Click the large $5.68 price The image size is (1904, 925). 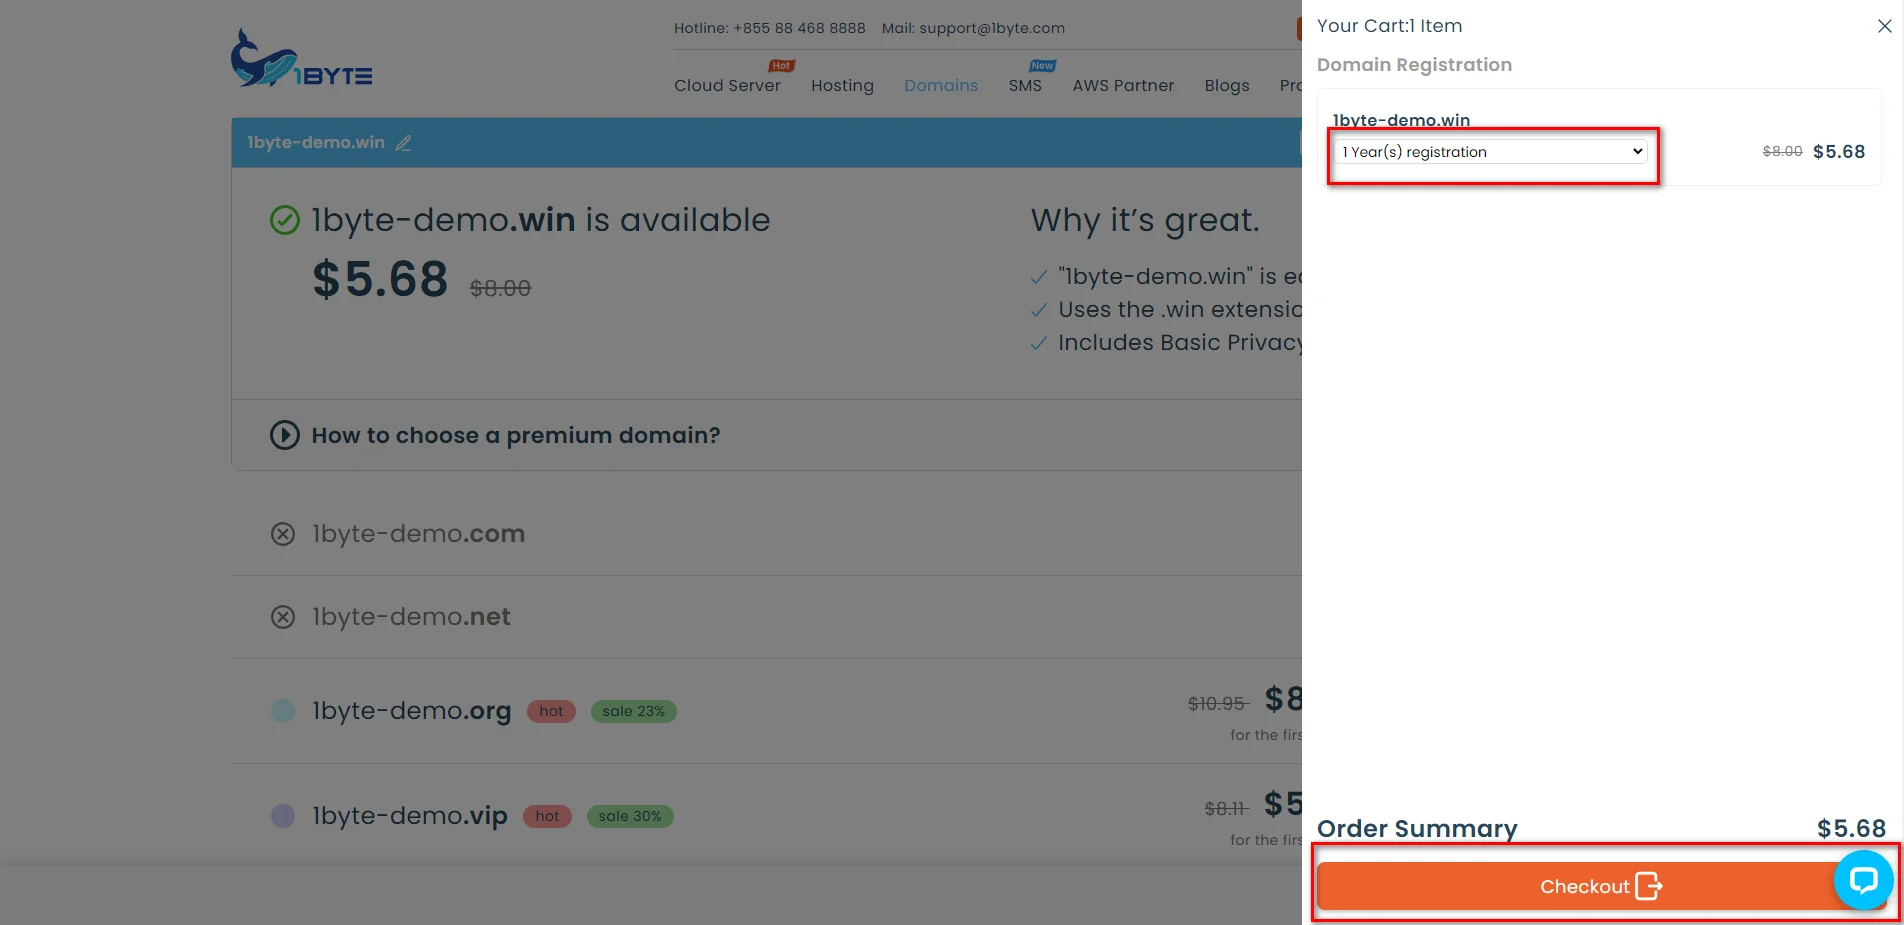point(380,279)
